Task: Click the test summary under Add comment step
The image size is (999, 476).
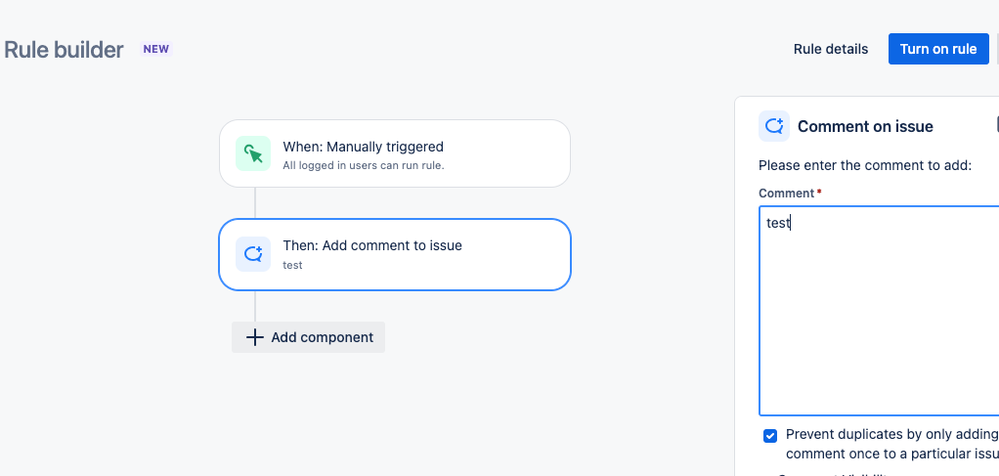Action: pos(292,265)
